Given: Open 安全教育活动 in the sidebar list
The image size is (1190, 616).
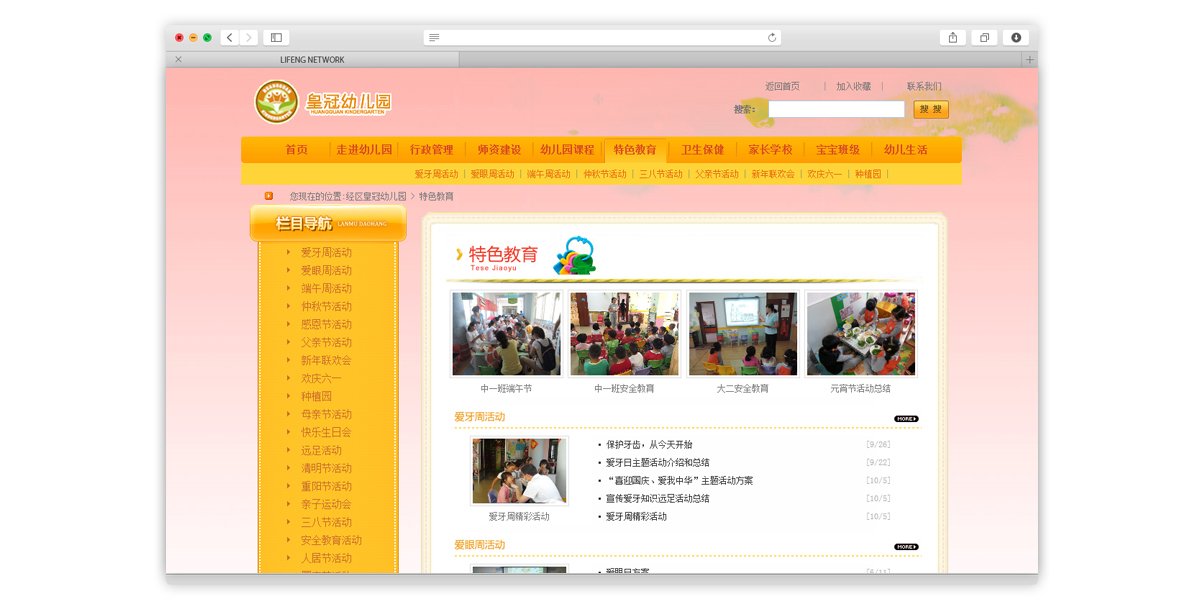Looking at the screenshot, I should pos(332,540).
